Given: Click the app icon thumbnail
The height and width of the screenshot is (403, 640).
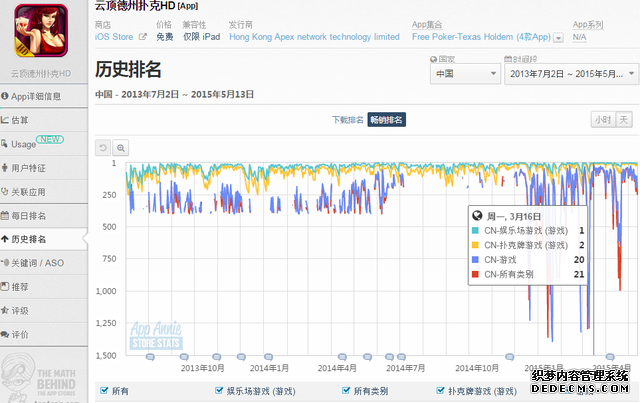Looking at the screenshot, I should coord(41,31).
